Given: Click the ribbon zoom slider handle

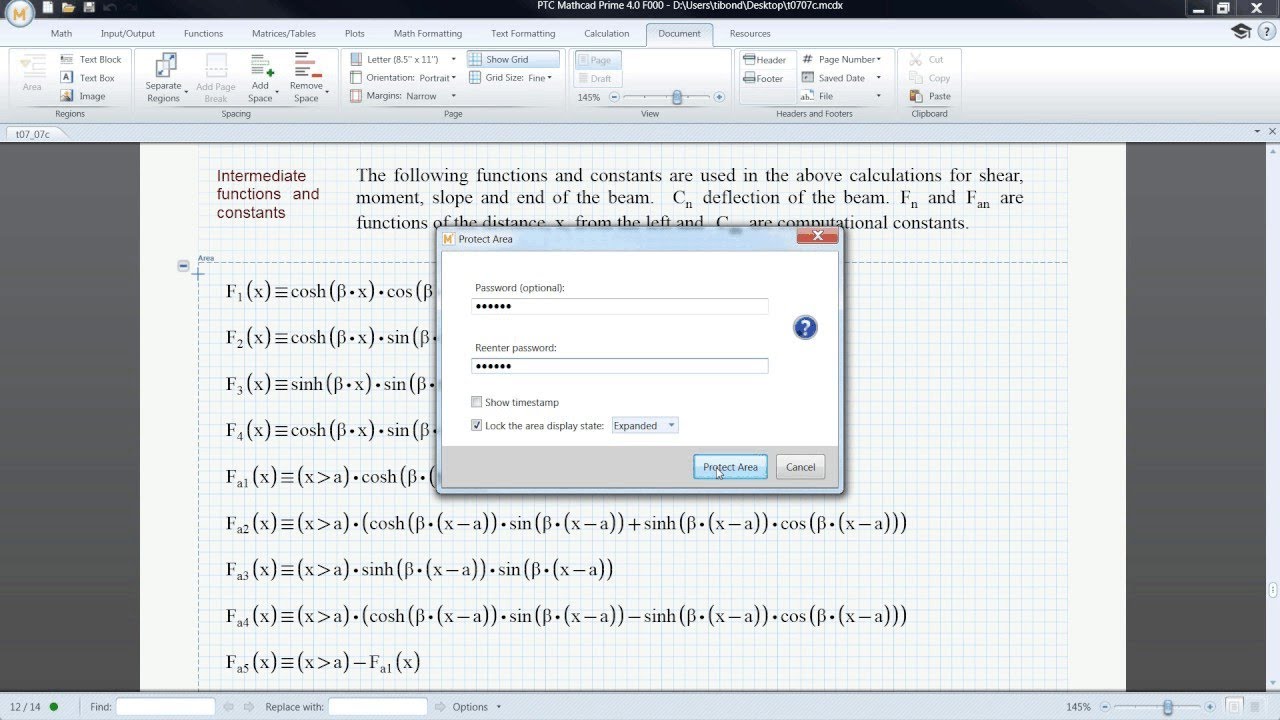Looking at the screenshot, I should pyautogui.click(x=677, y=97).
